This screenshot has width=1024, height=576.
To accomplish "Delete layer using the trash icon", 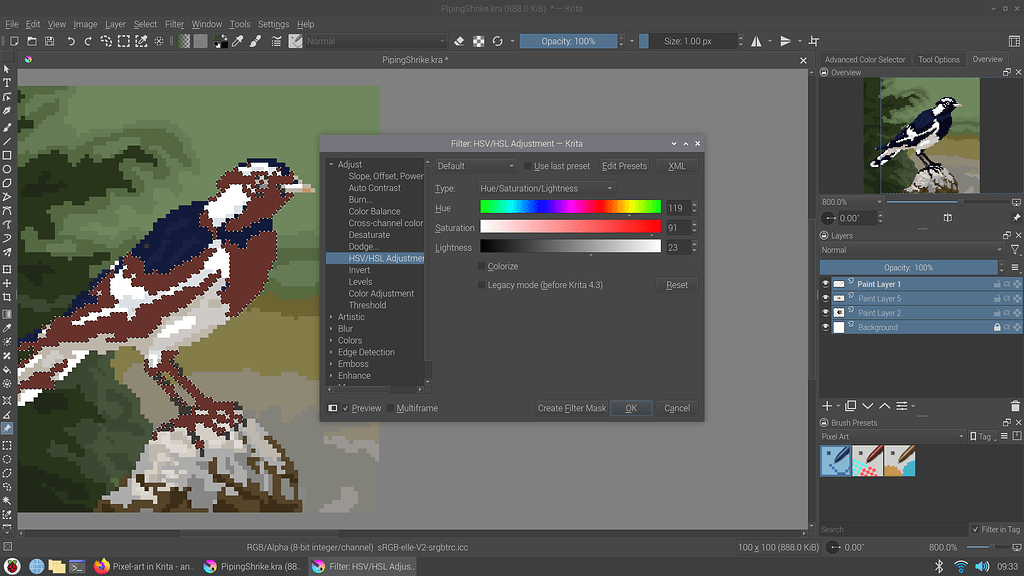I will (1014, 406).
